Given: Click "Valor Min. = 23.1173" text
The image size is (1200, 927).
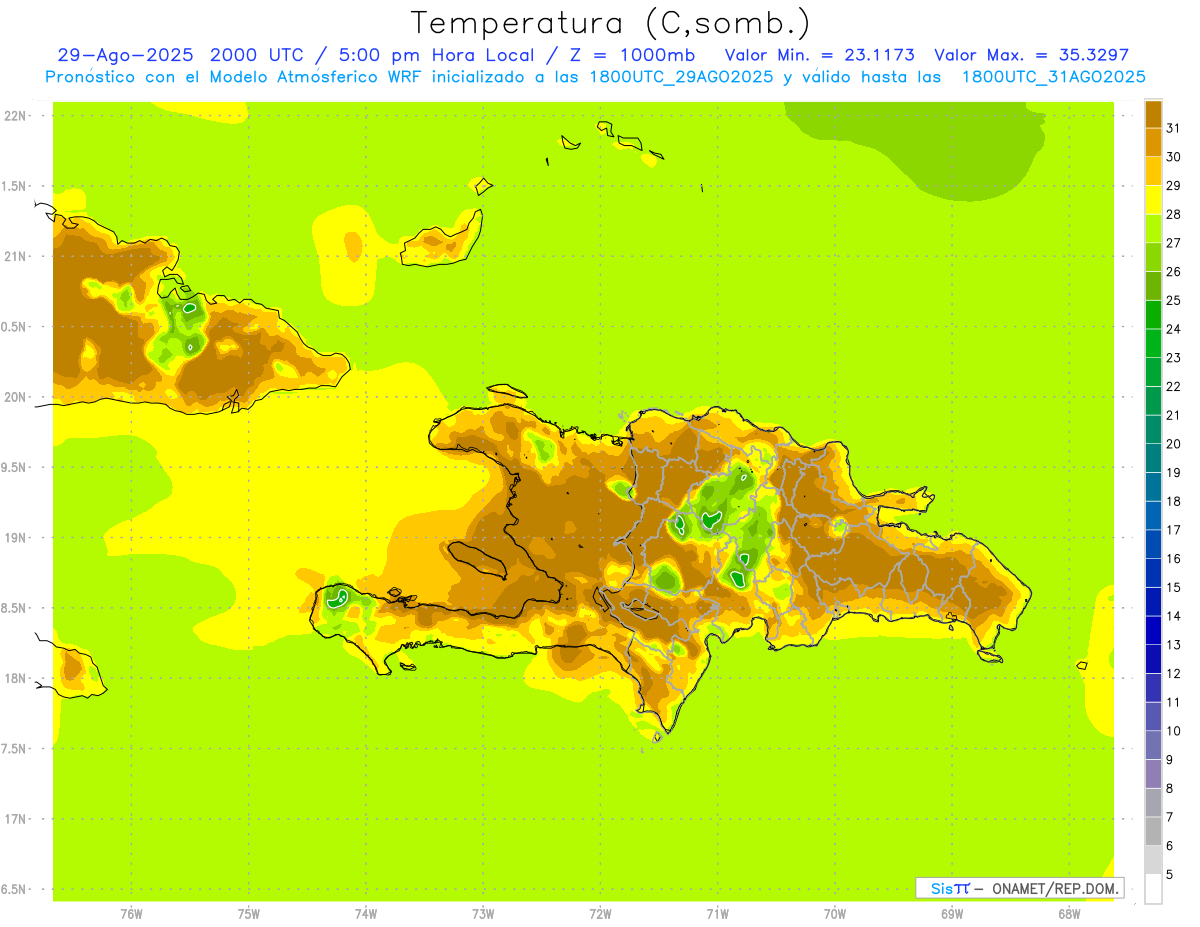Looking at the screenshot, I should point(819,55).
